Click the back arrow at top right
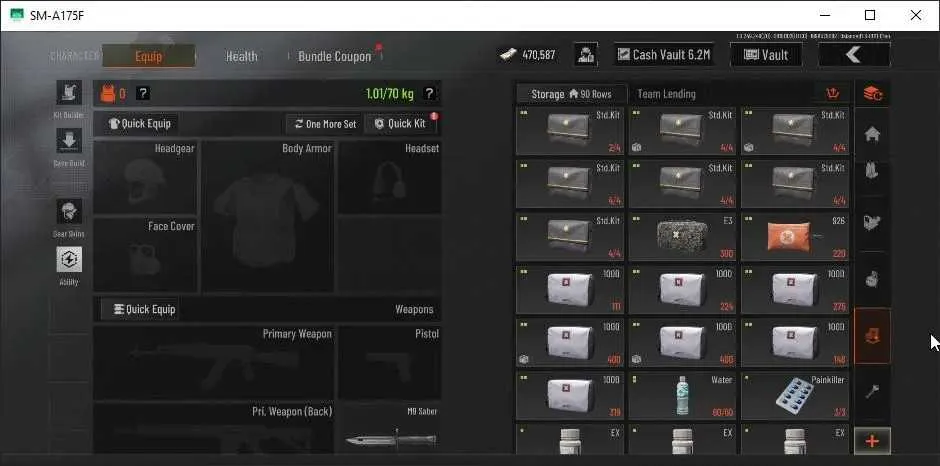Image resolution: width=940 pixels, height=466 pixels. tap(854, 55)
